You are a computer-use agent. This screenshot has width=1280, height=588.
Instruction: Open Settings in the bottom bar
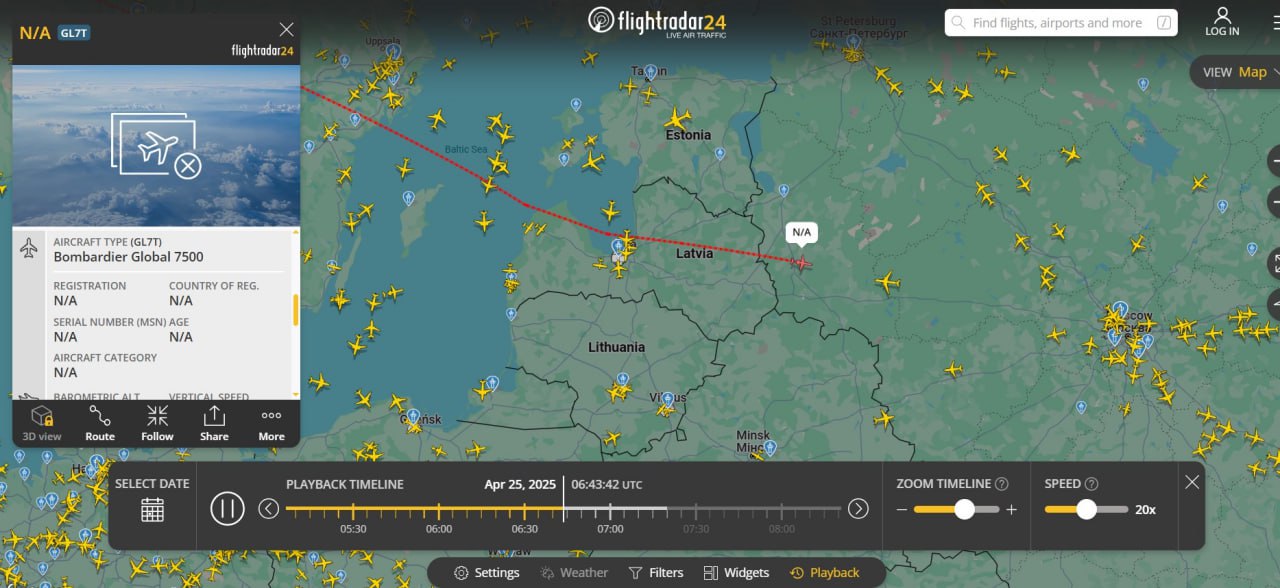[x=487, y=573]
